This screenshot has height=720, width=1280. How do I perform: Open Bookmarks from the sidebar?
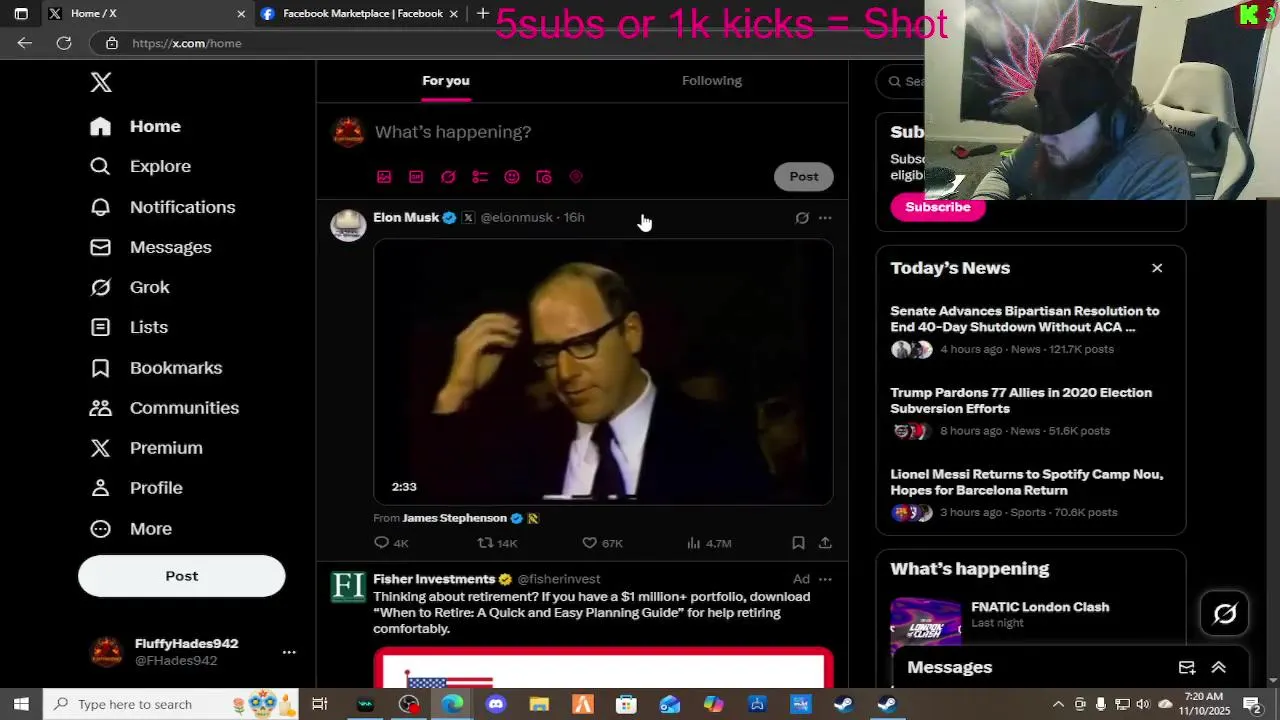156,368
